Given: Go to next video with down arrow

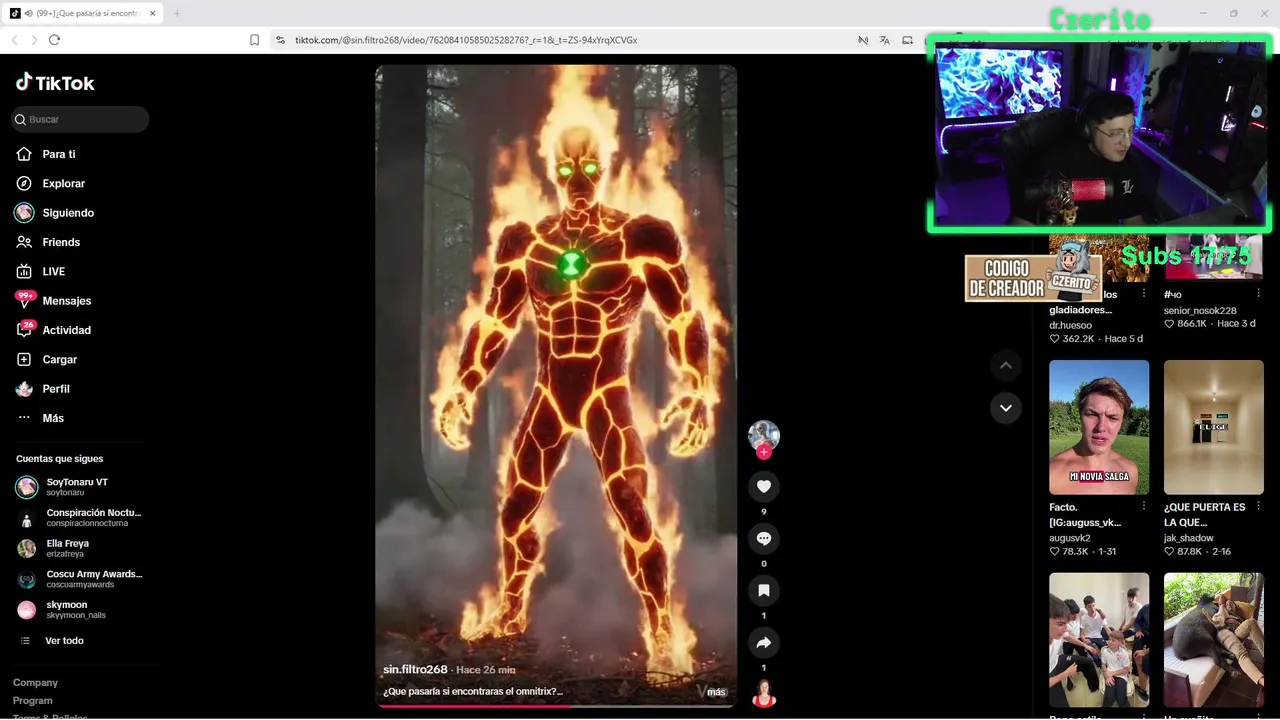Looking at the screenshot, I should pos(1006,408).
